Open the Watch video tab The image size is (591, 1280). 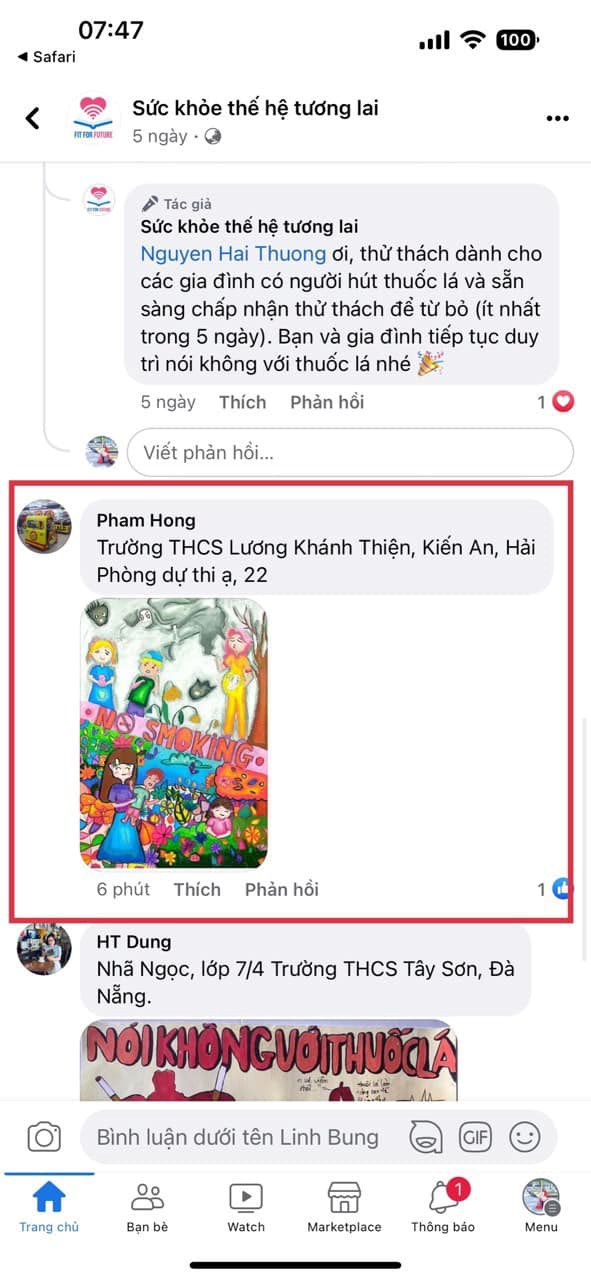[x=246, y=1206]
